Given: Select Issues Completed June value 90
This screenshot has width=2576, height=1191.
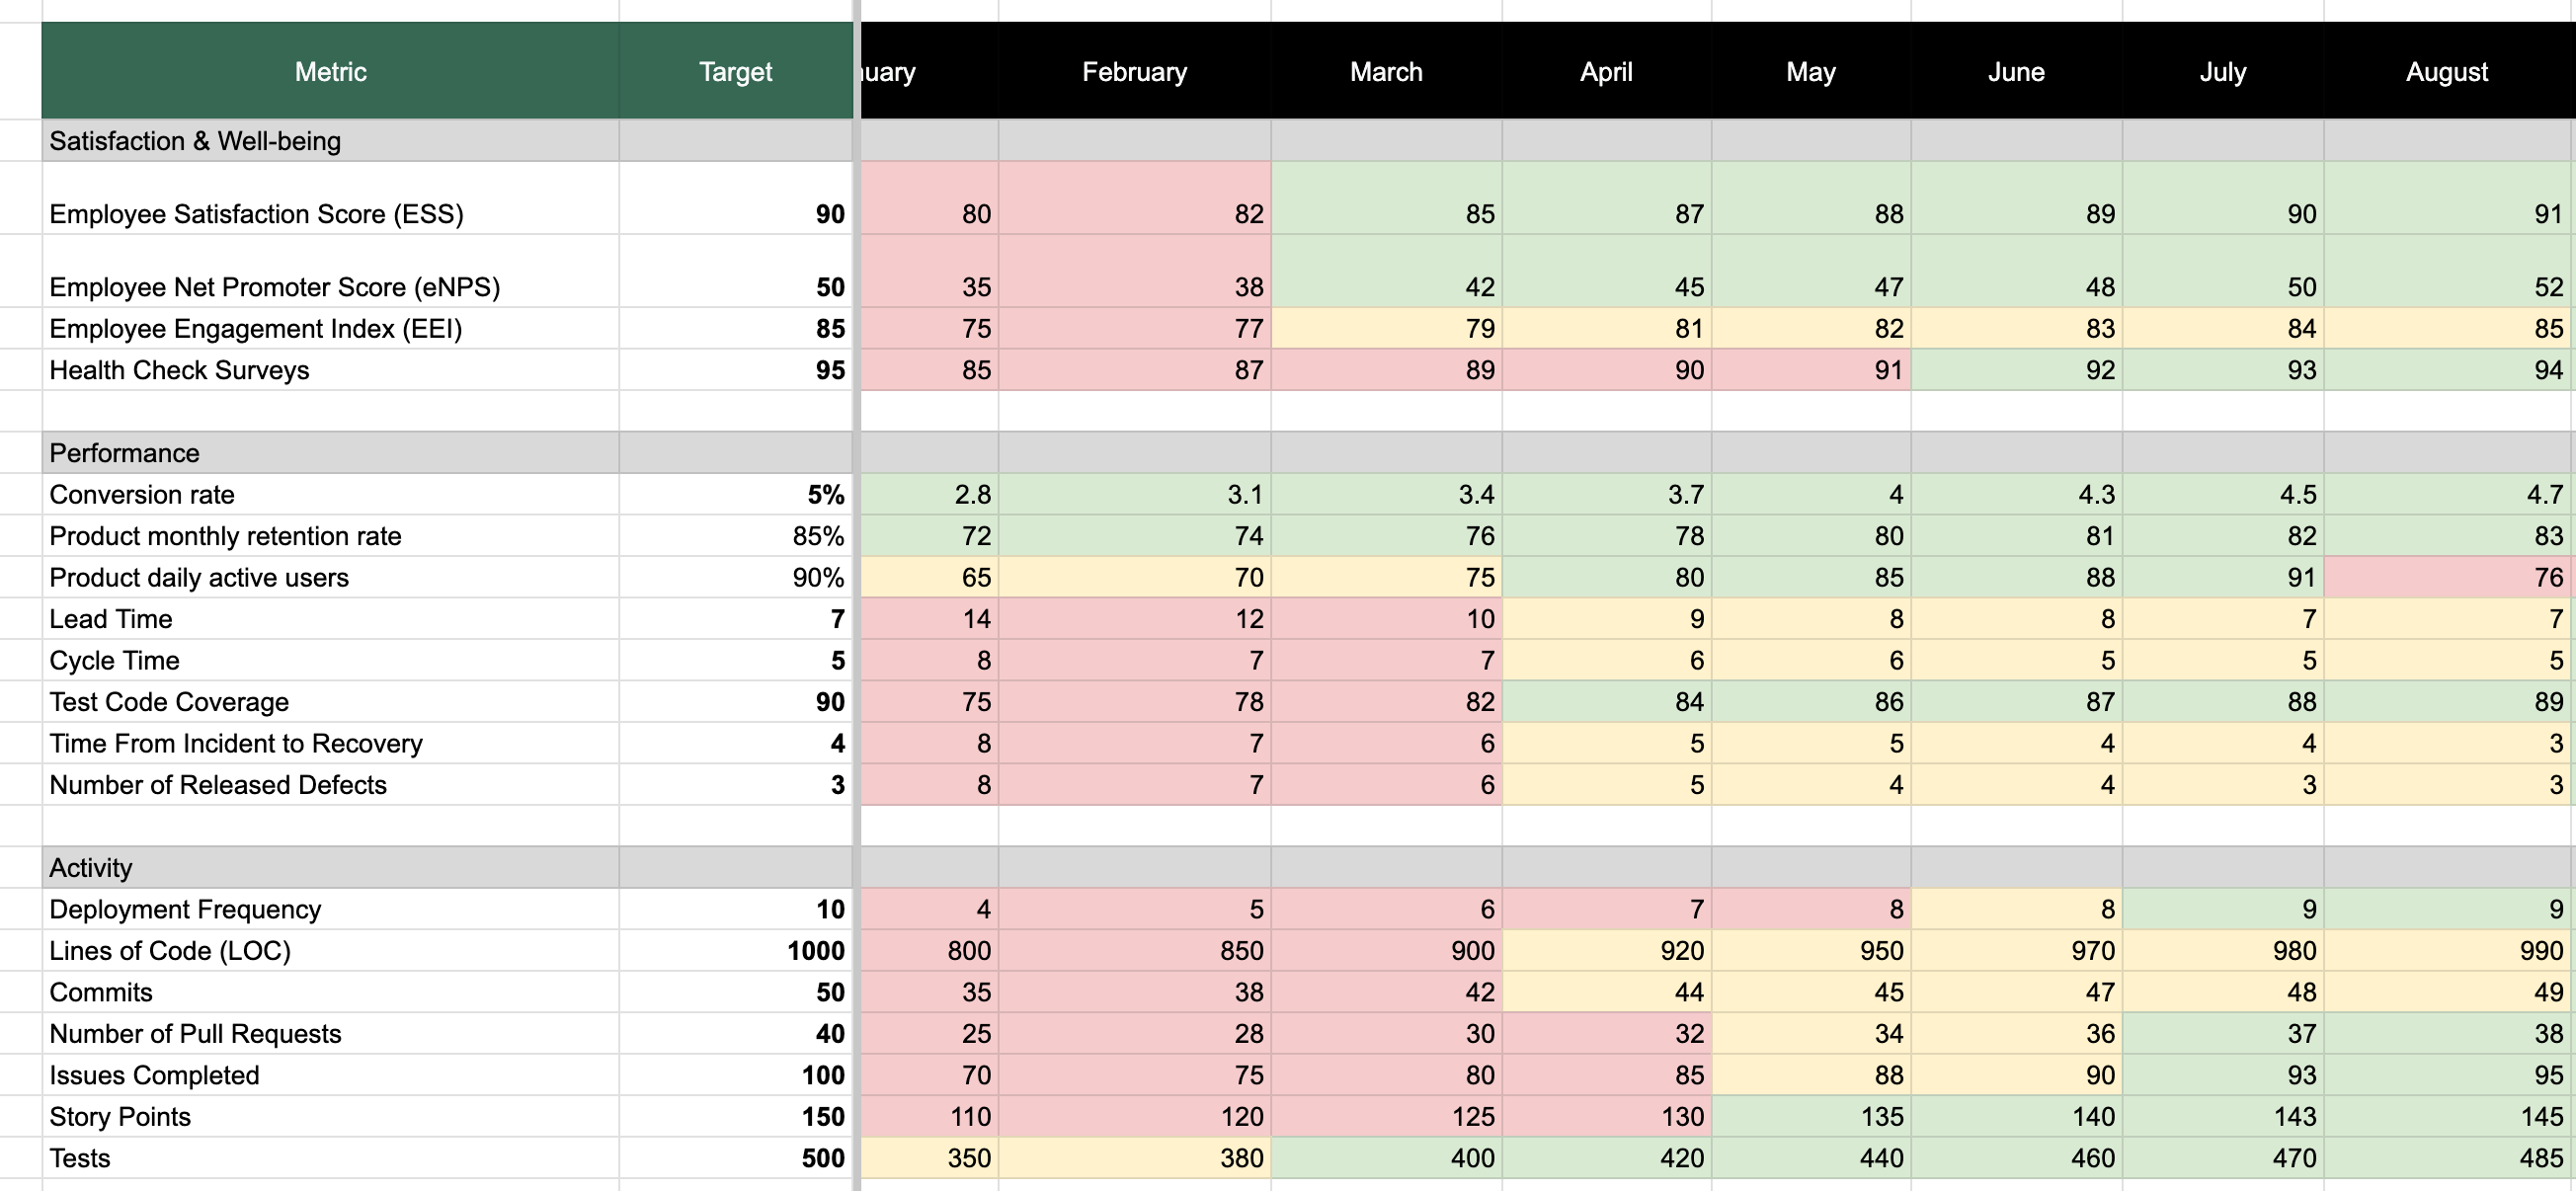Looking at the screenshot, I should (2016, 1075).
